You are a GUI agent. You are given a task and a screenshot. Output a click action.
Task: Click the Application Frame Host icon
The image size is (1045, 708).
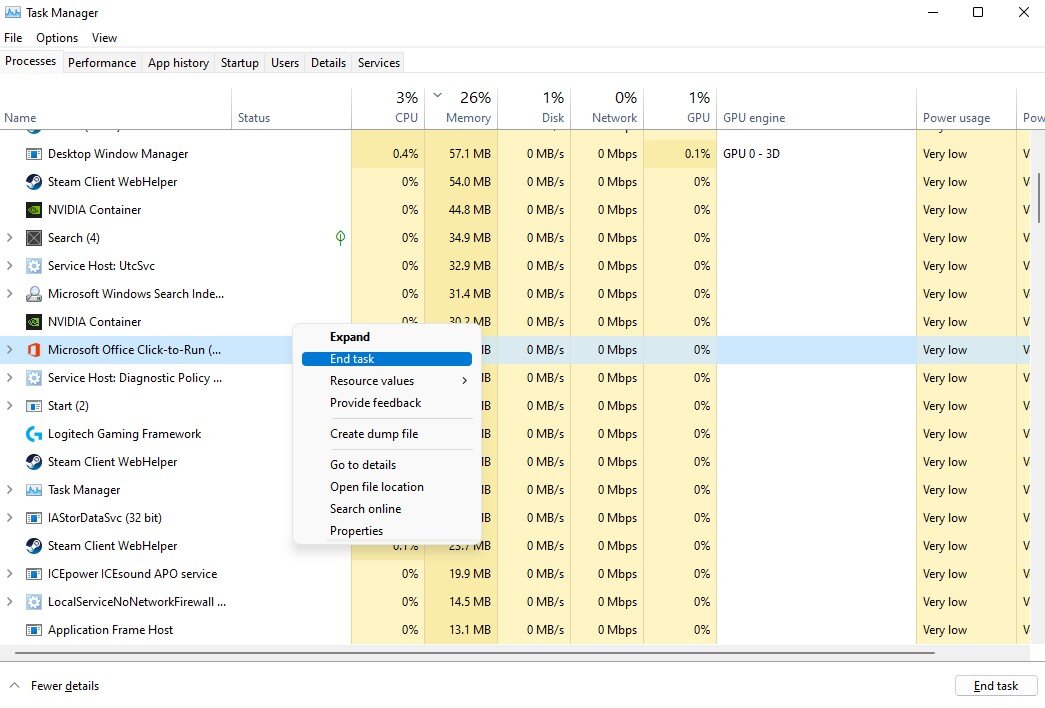click(33, 630)
